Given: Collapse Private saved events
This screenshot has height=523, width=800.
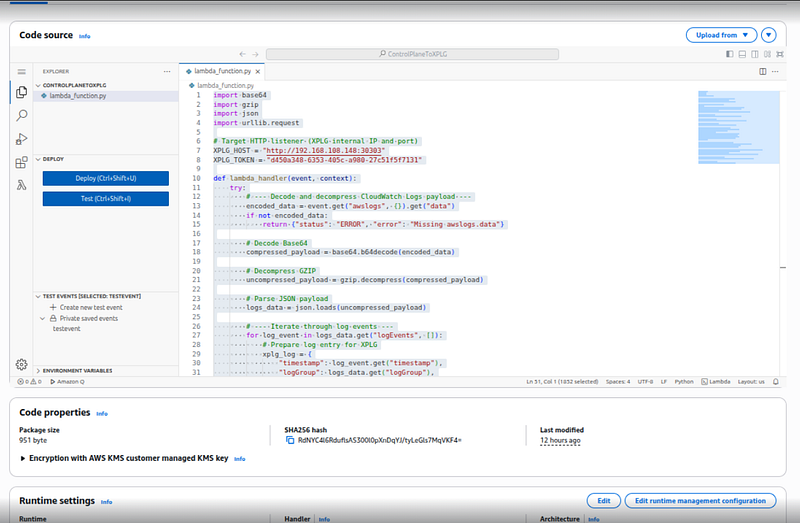Looking at the screenshot, I should (43, 318).
